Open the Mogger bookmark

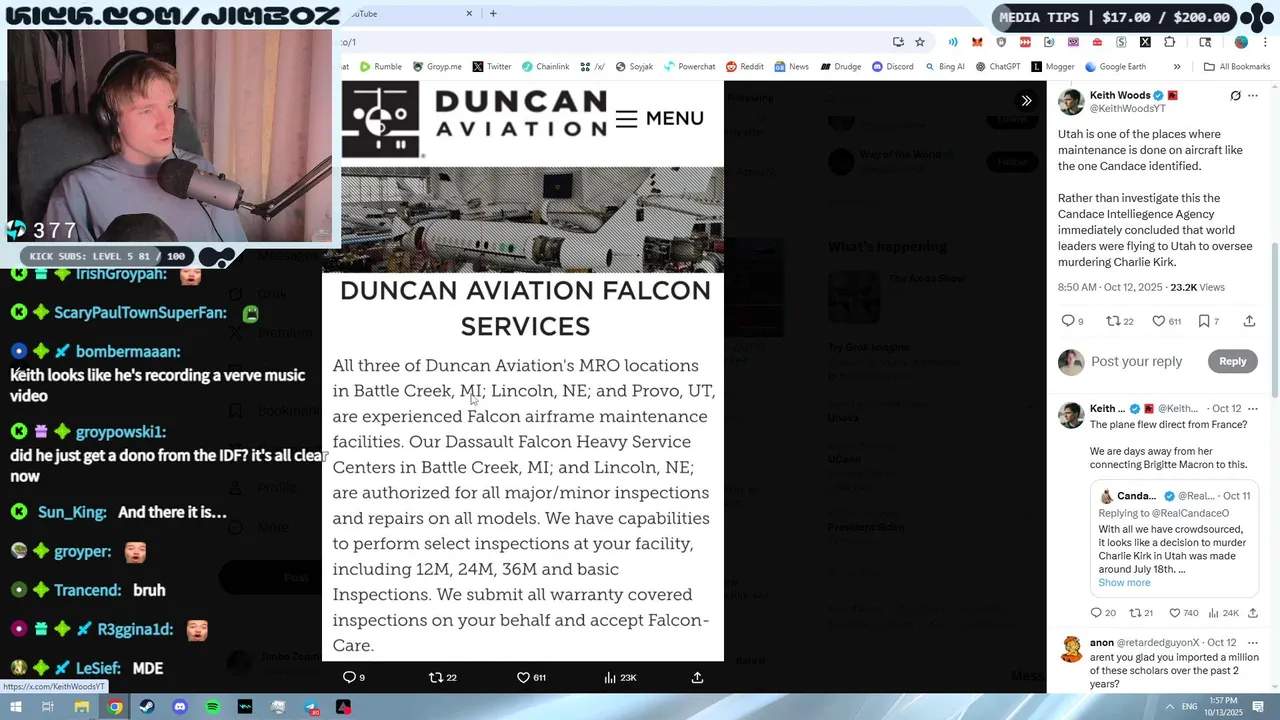(1052, 67)
